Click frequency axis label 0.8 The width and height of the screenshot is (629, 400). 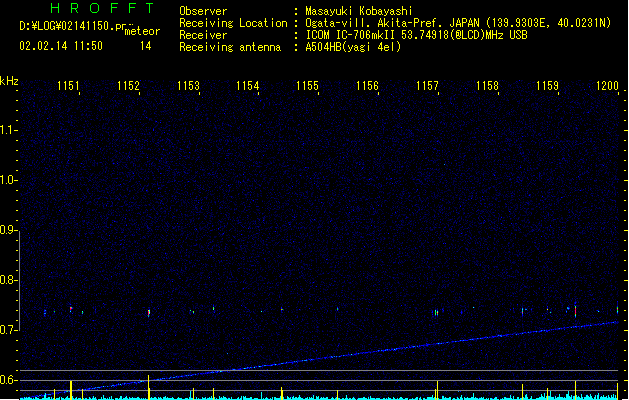pos(8,280)
